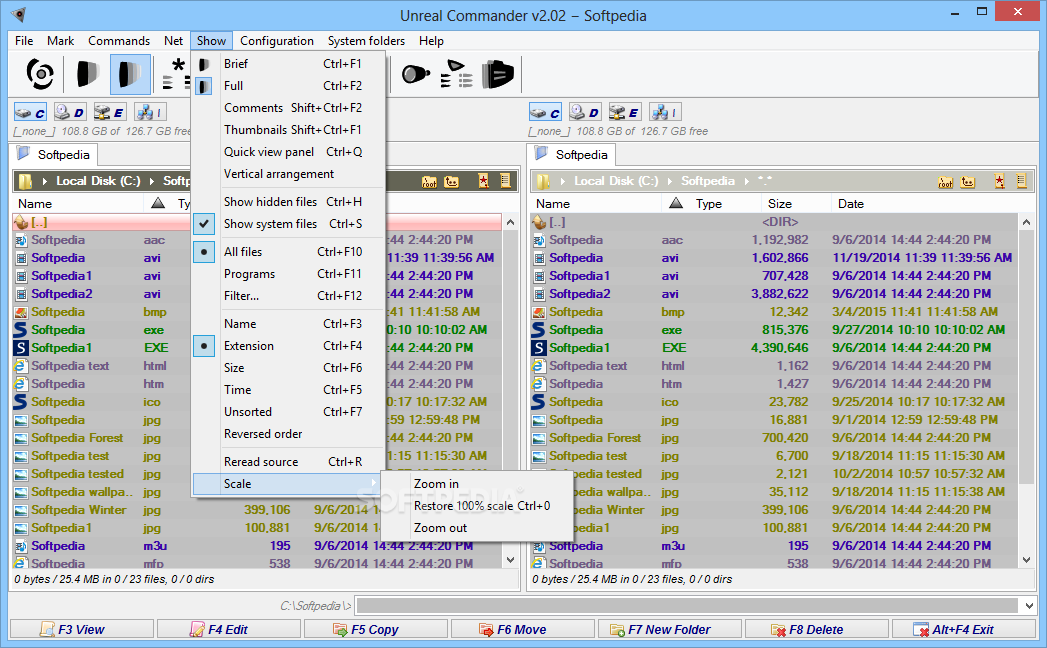The height and width of the screenshot is (648, 1047).
Task: Click the F6 Move button
Action: tap(522, 629)
